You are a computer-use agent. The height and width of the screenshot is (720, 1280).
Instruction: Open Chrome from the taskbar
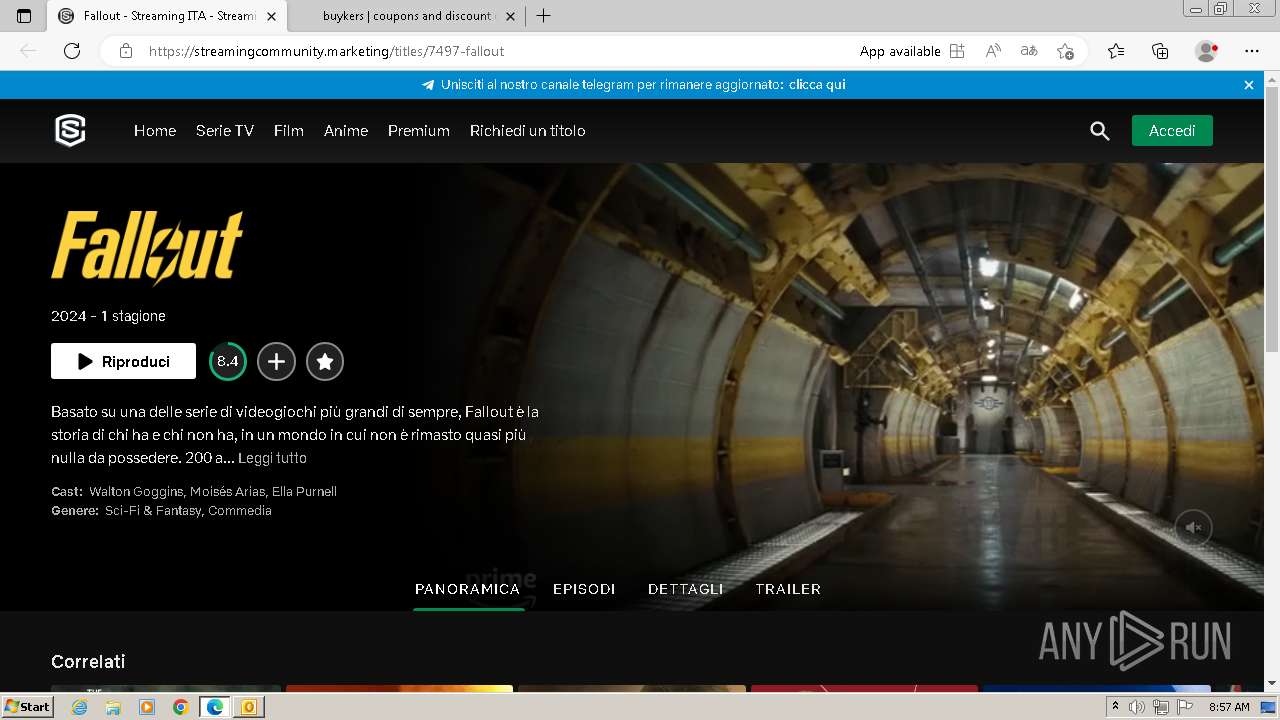click(180, 707)
